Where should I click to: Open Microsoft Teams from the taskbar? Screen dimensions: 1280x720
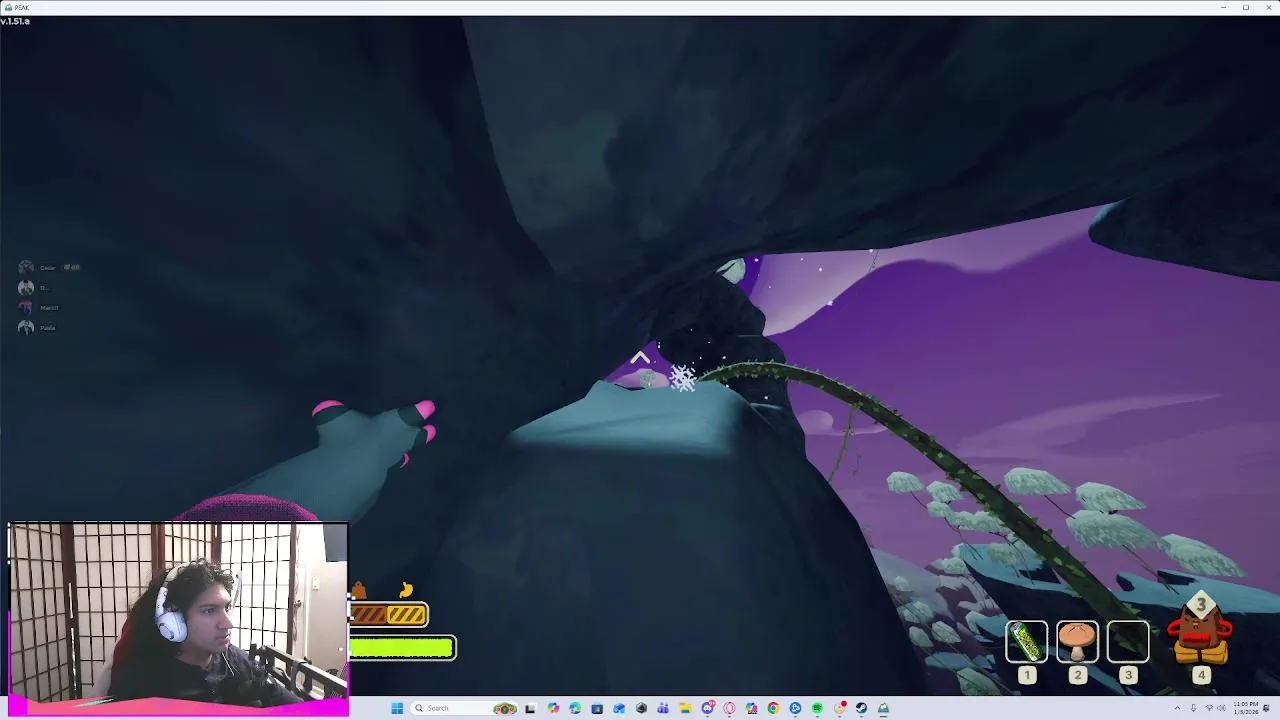coord(663,709)
